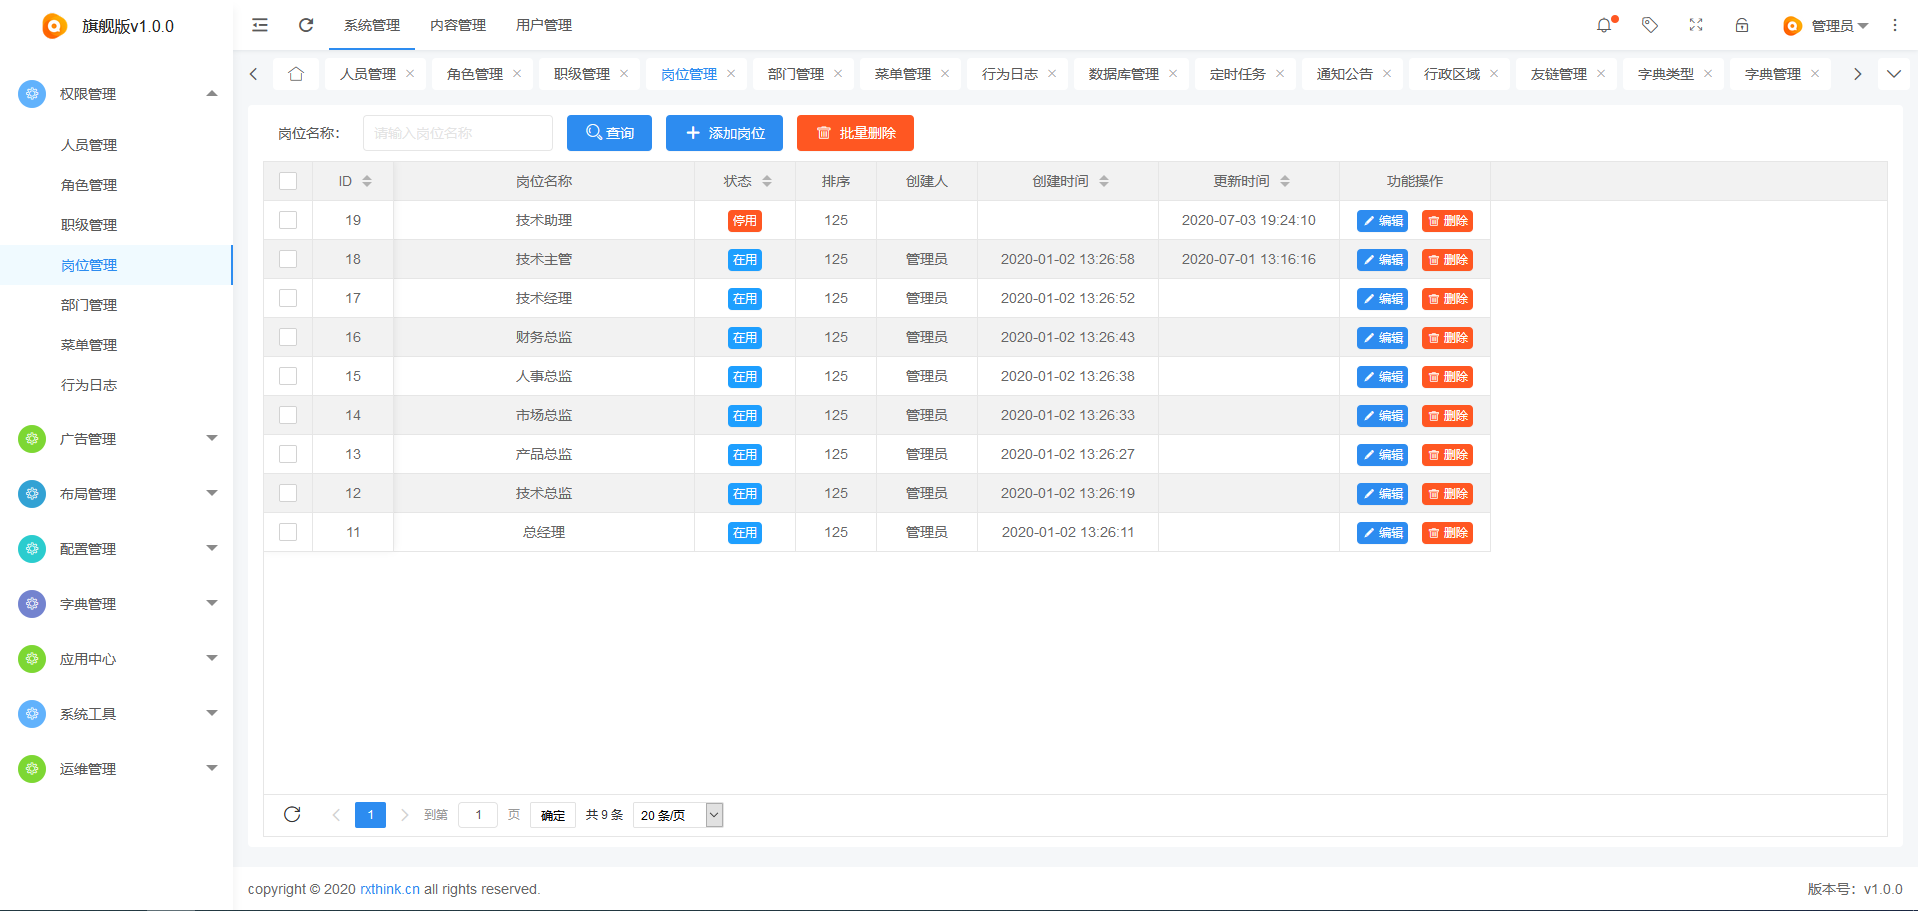
Task: Collapse the sidebar using the hamburger icon
Action: pos(260,25)
